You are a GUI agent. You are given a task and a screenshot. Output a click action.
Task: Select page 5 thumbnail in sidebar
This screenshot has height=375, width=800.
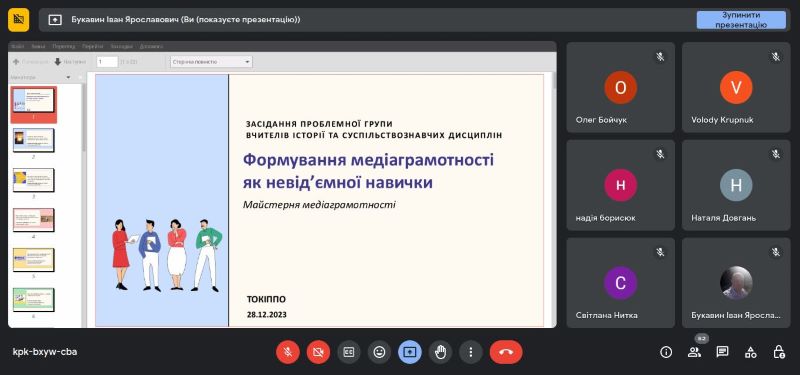34,260
